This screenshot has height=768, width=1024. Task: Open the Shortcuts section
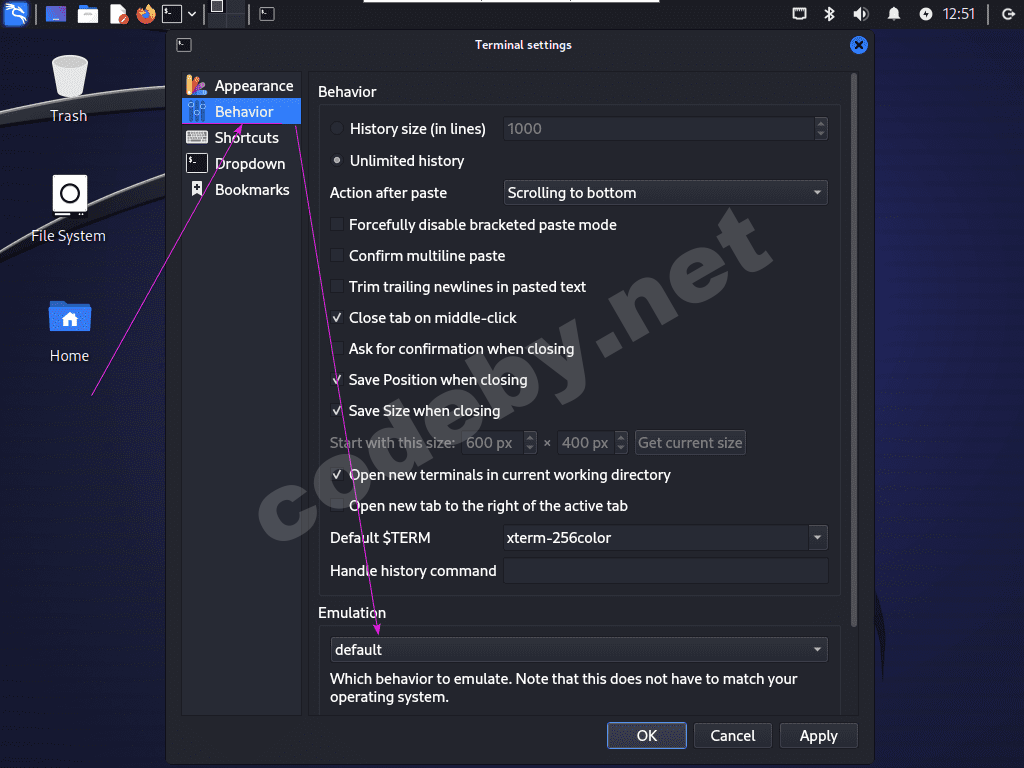[241, 138]
